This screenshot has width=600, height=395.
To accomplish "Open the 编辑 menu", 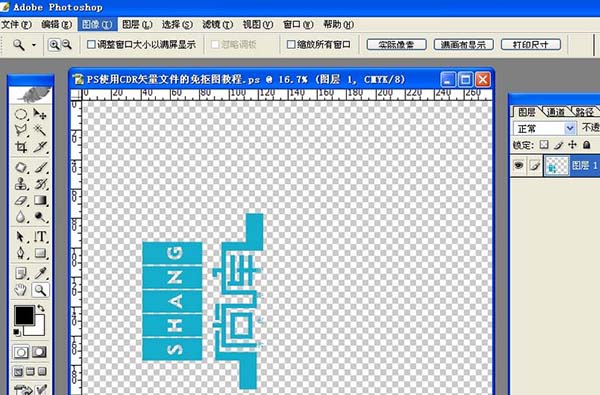I will click(x=56, y=24).
